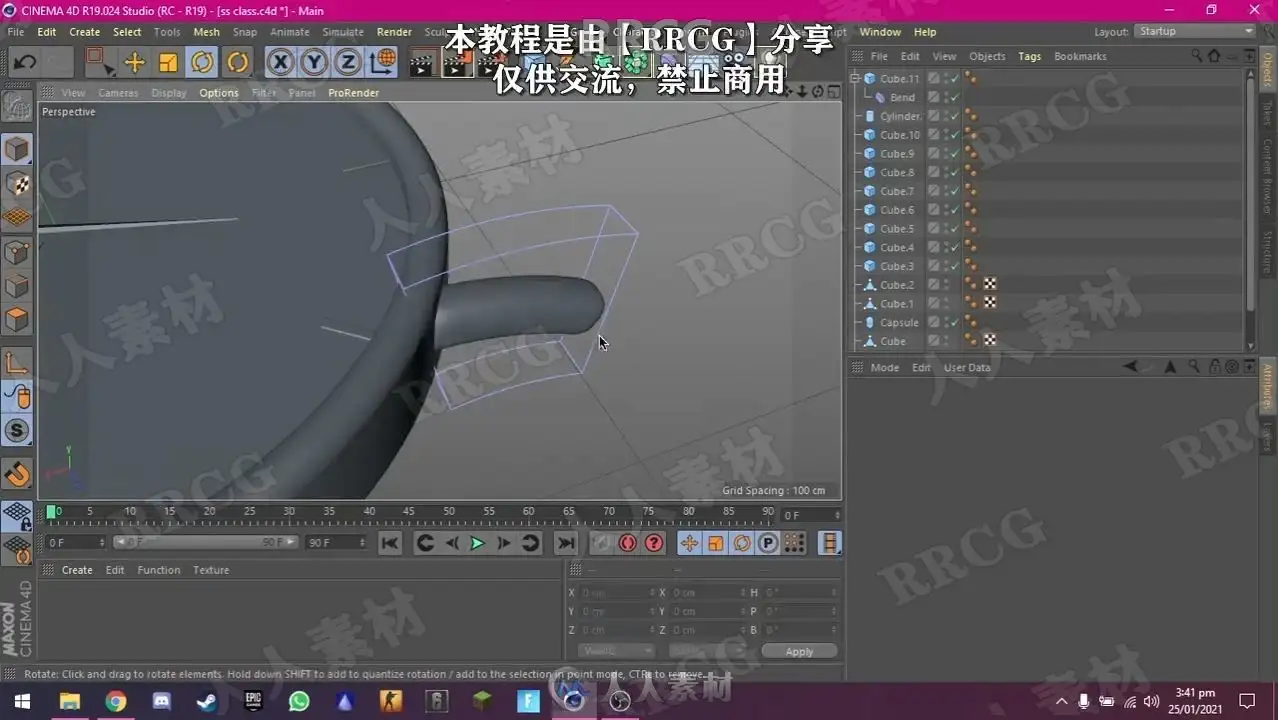The image size is (1278, 720).
Task: Click Cube.1 phong tag
Action: click(970, 303)
